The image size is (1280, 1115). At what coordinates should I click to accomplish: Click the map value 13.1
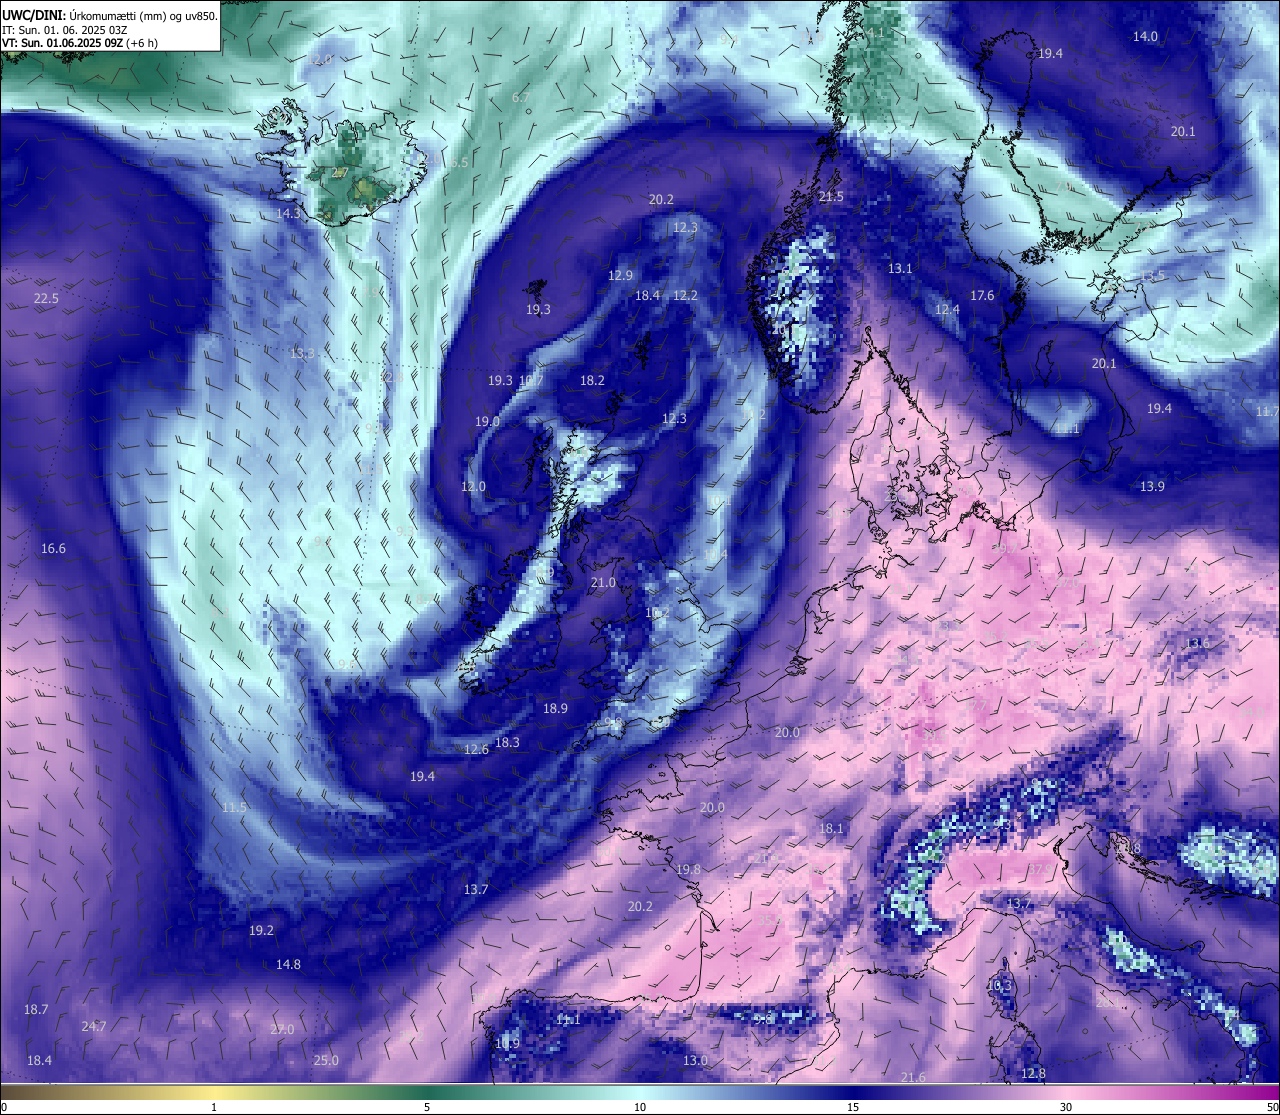900,269
